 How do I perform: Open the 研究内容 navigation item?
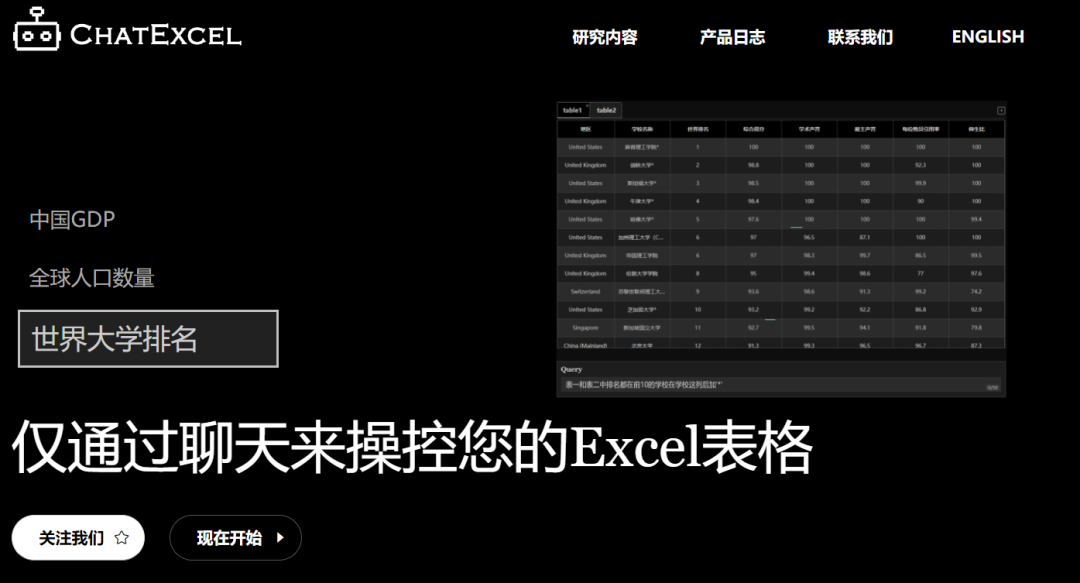[605, 37]
